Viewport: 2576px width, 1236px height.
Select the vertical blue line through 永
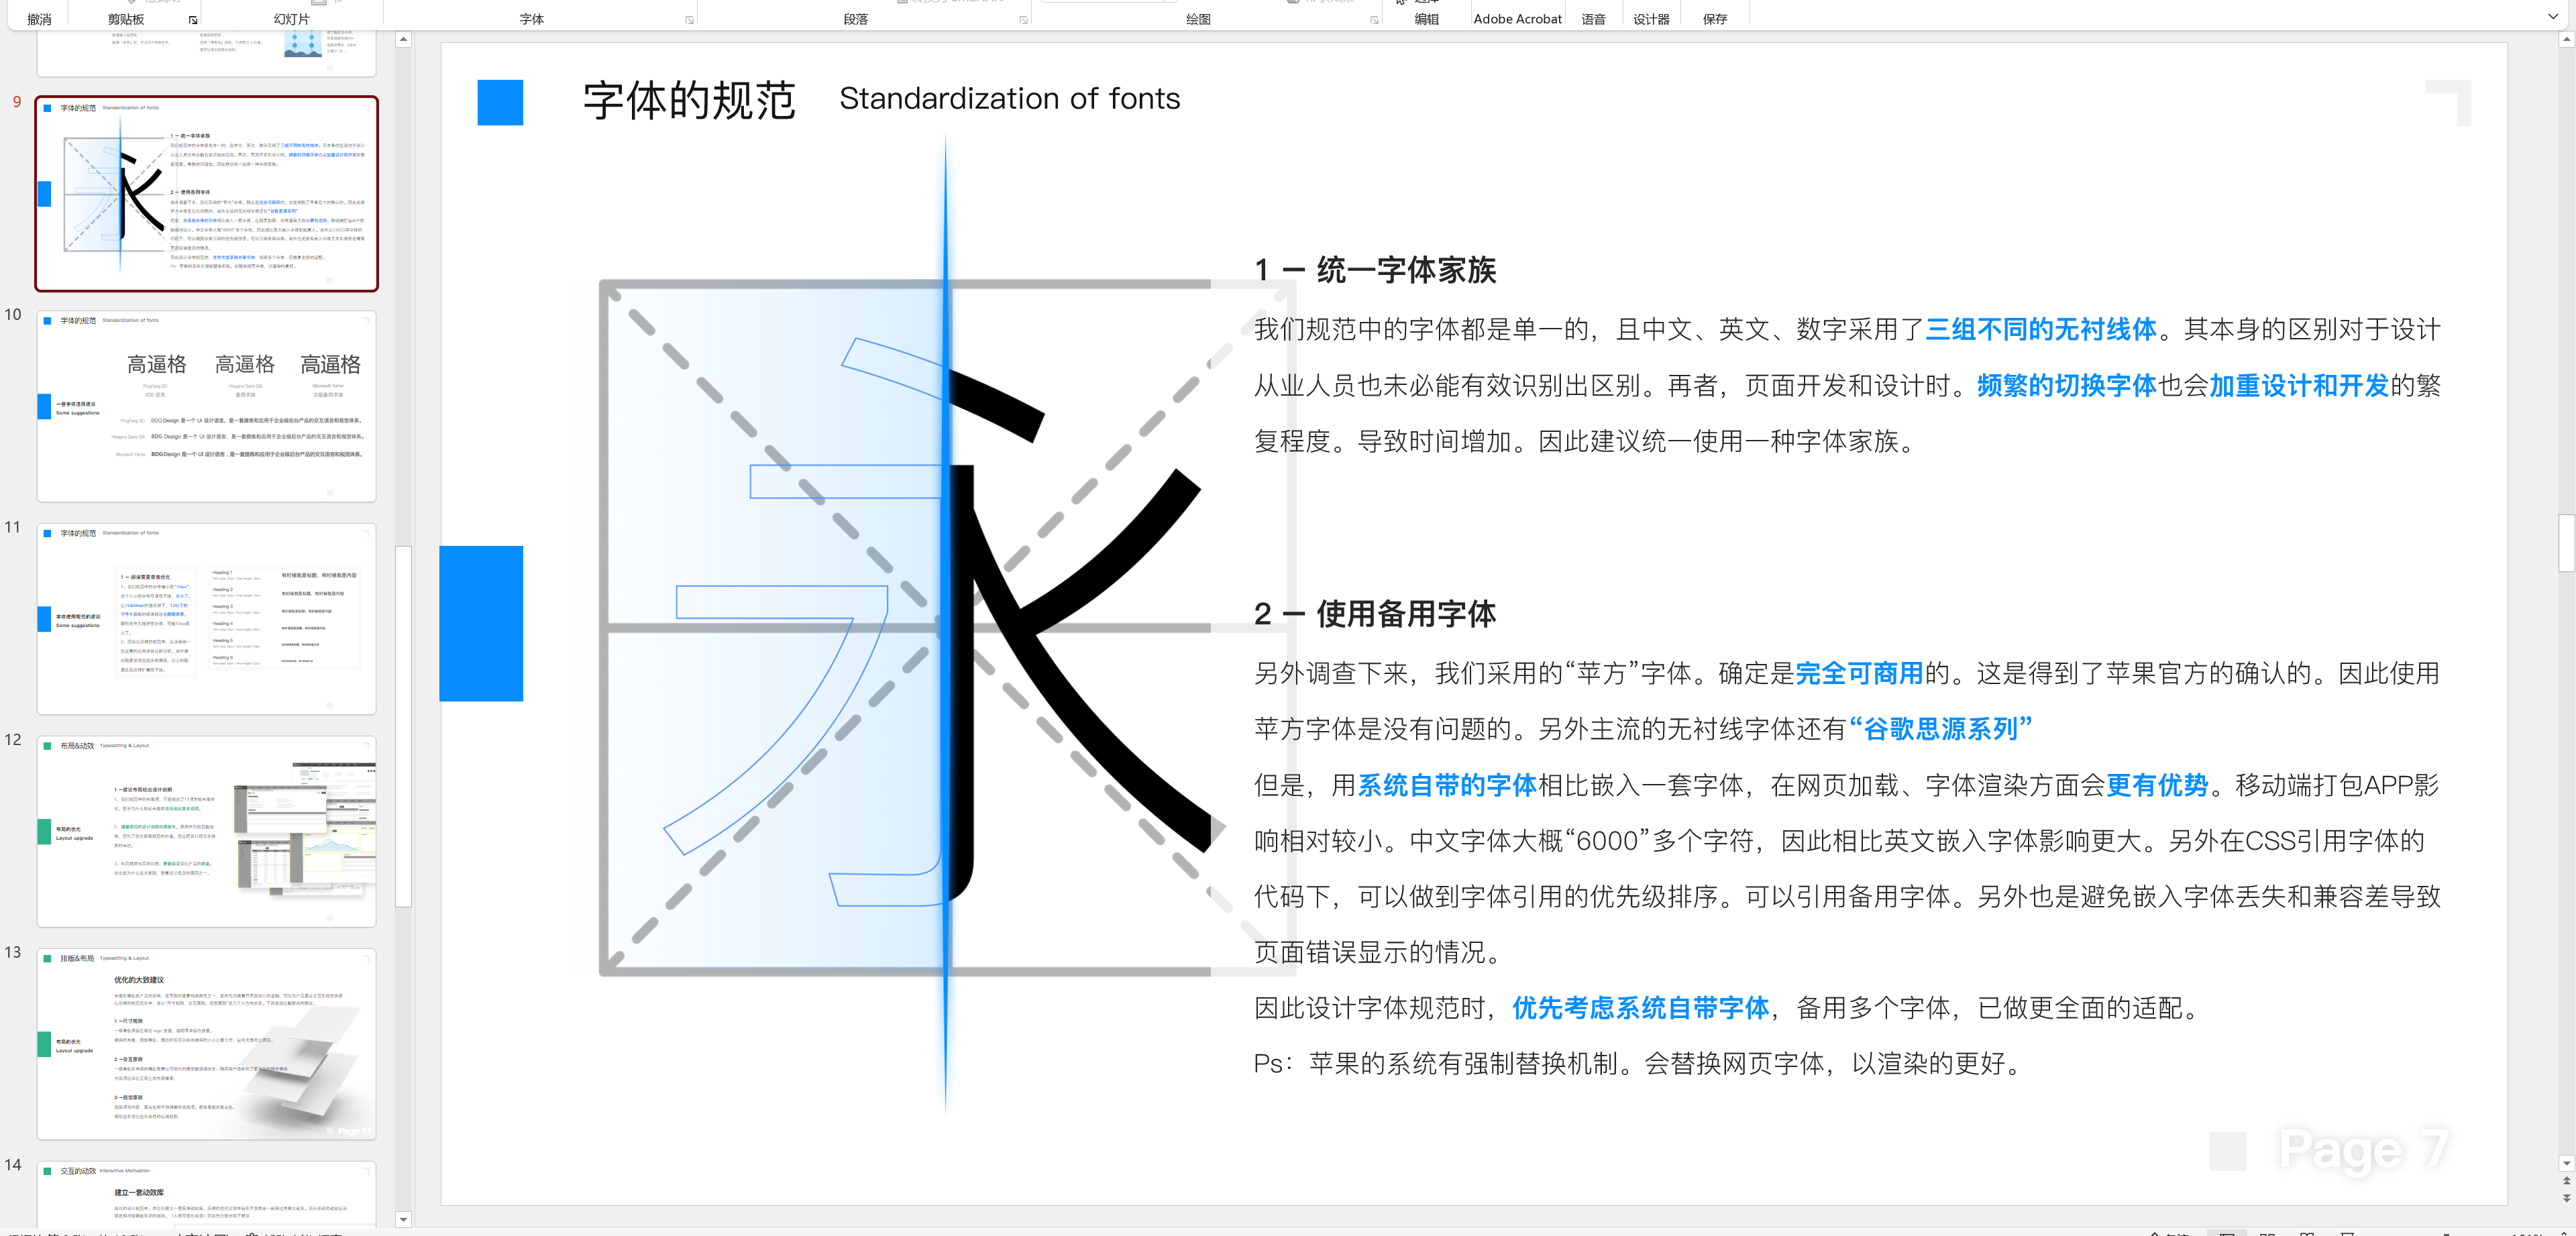click(x=945, y=625)
